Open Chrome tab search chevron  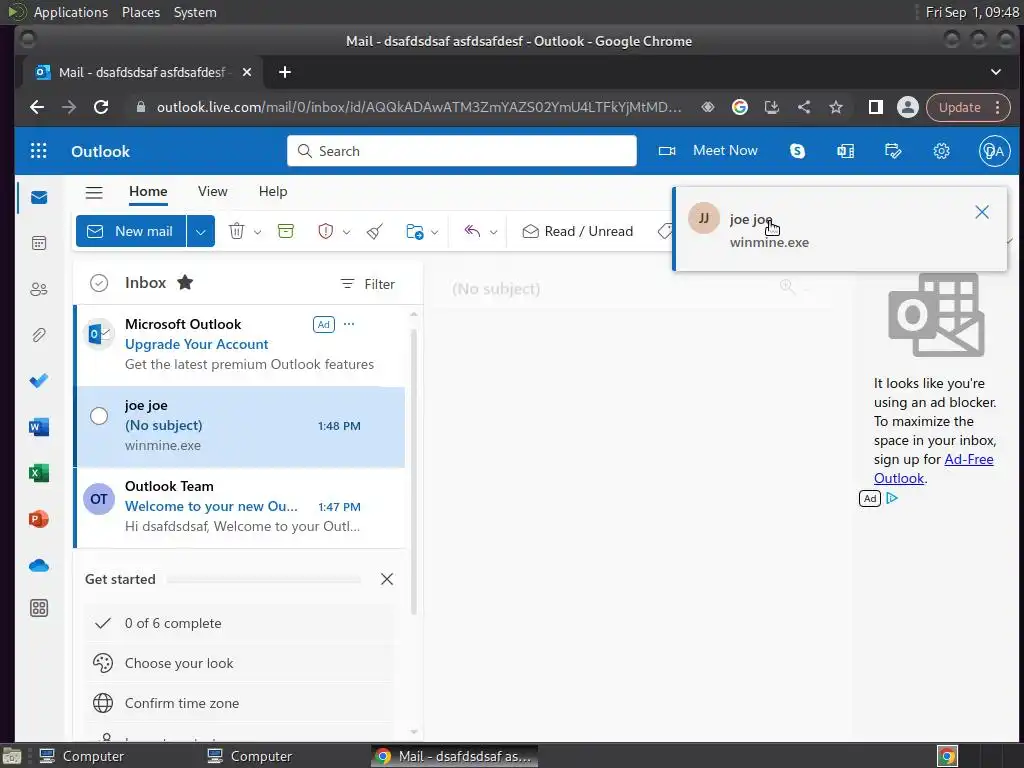click(x=995, y=72)
